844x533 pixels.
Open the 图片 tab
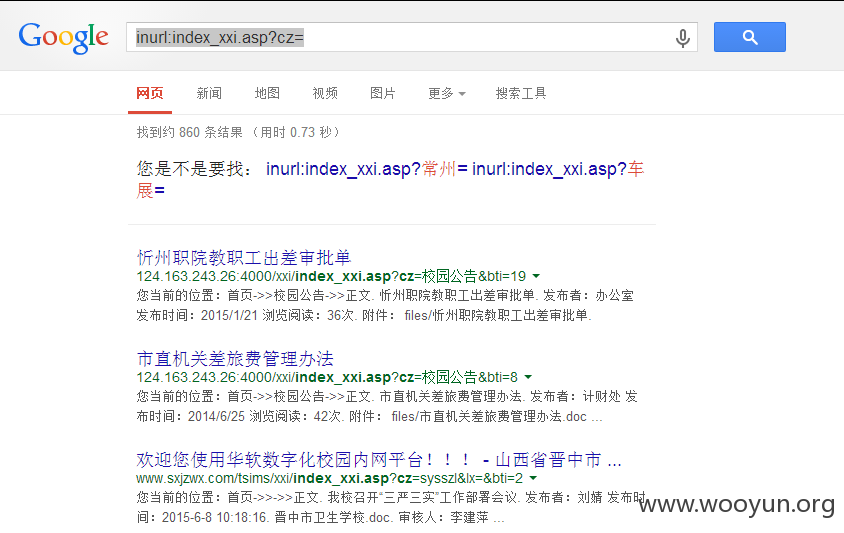383,93
